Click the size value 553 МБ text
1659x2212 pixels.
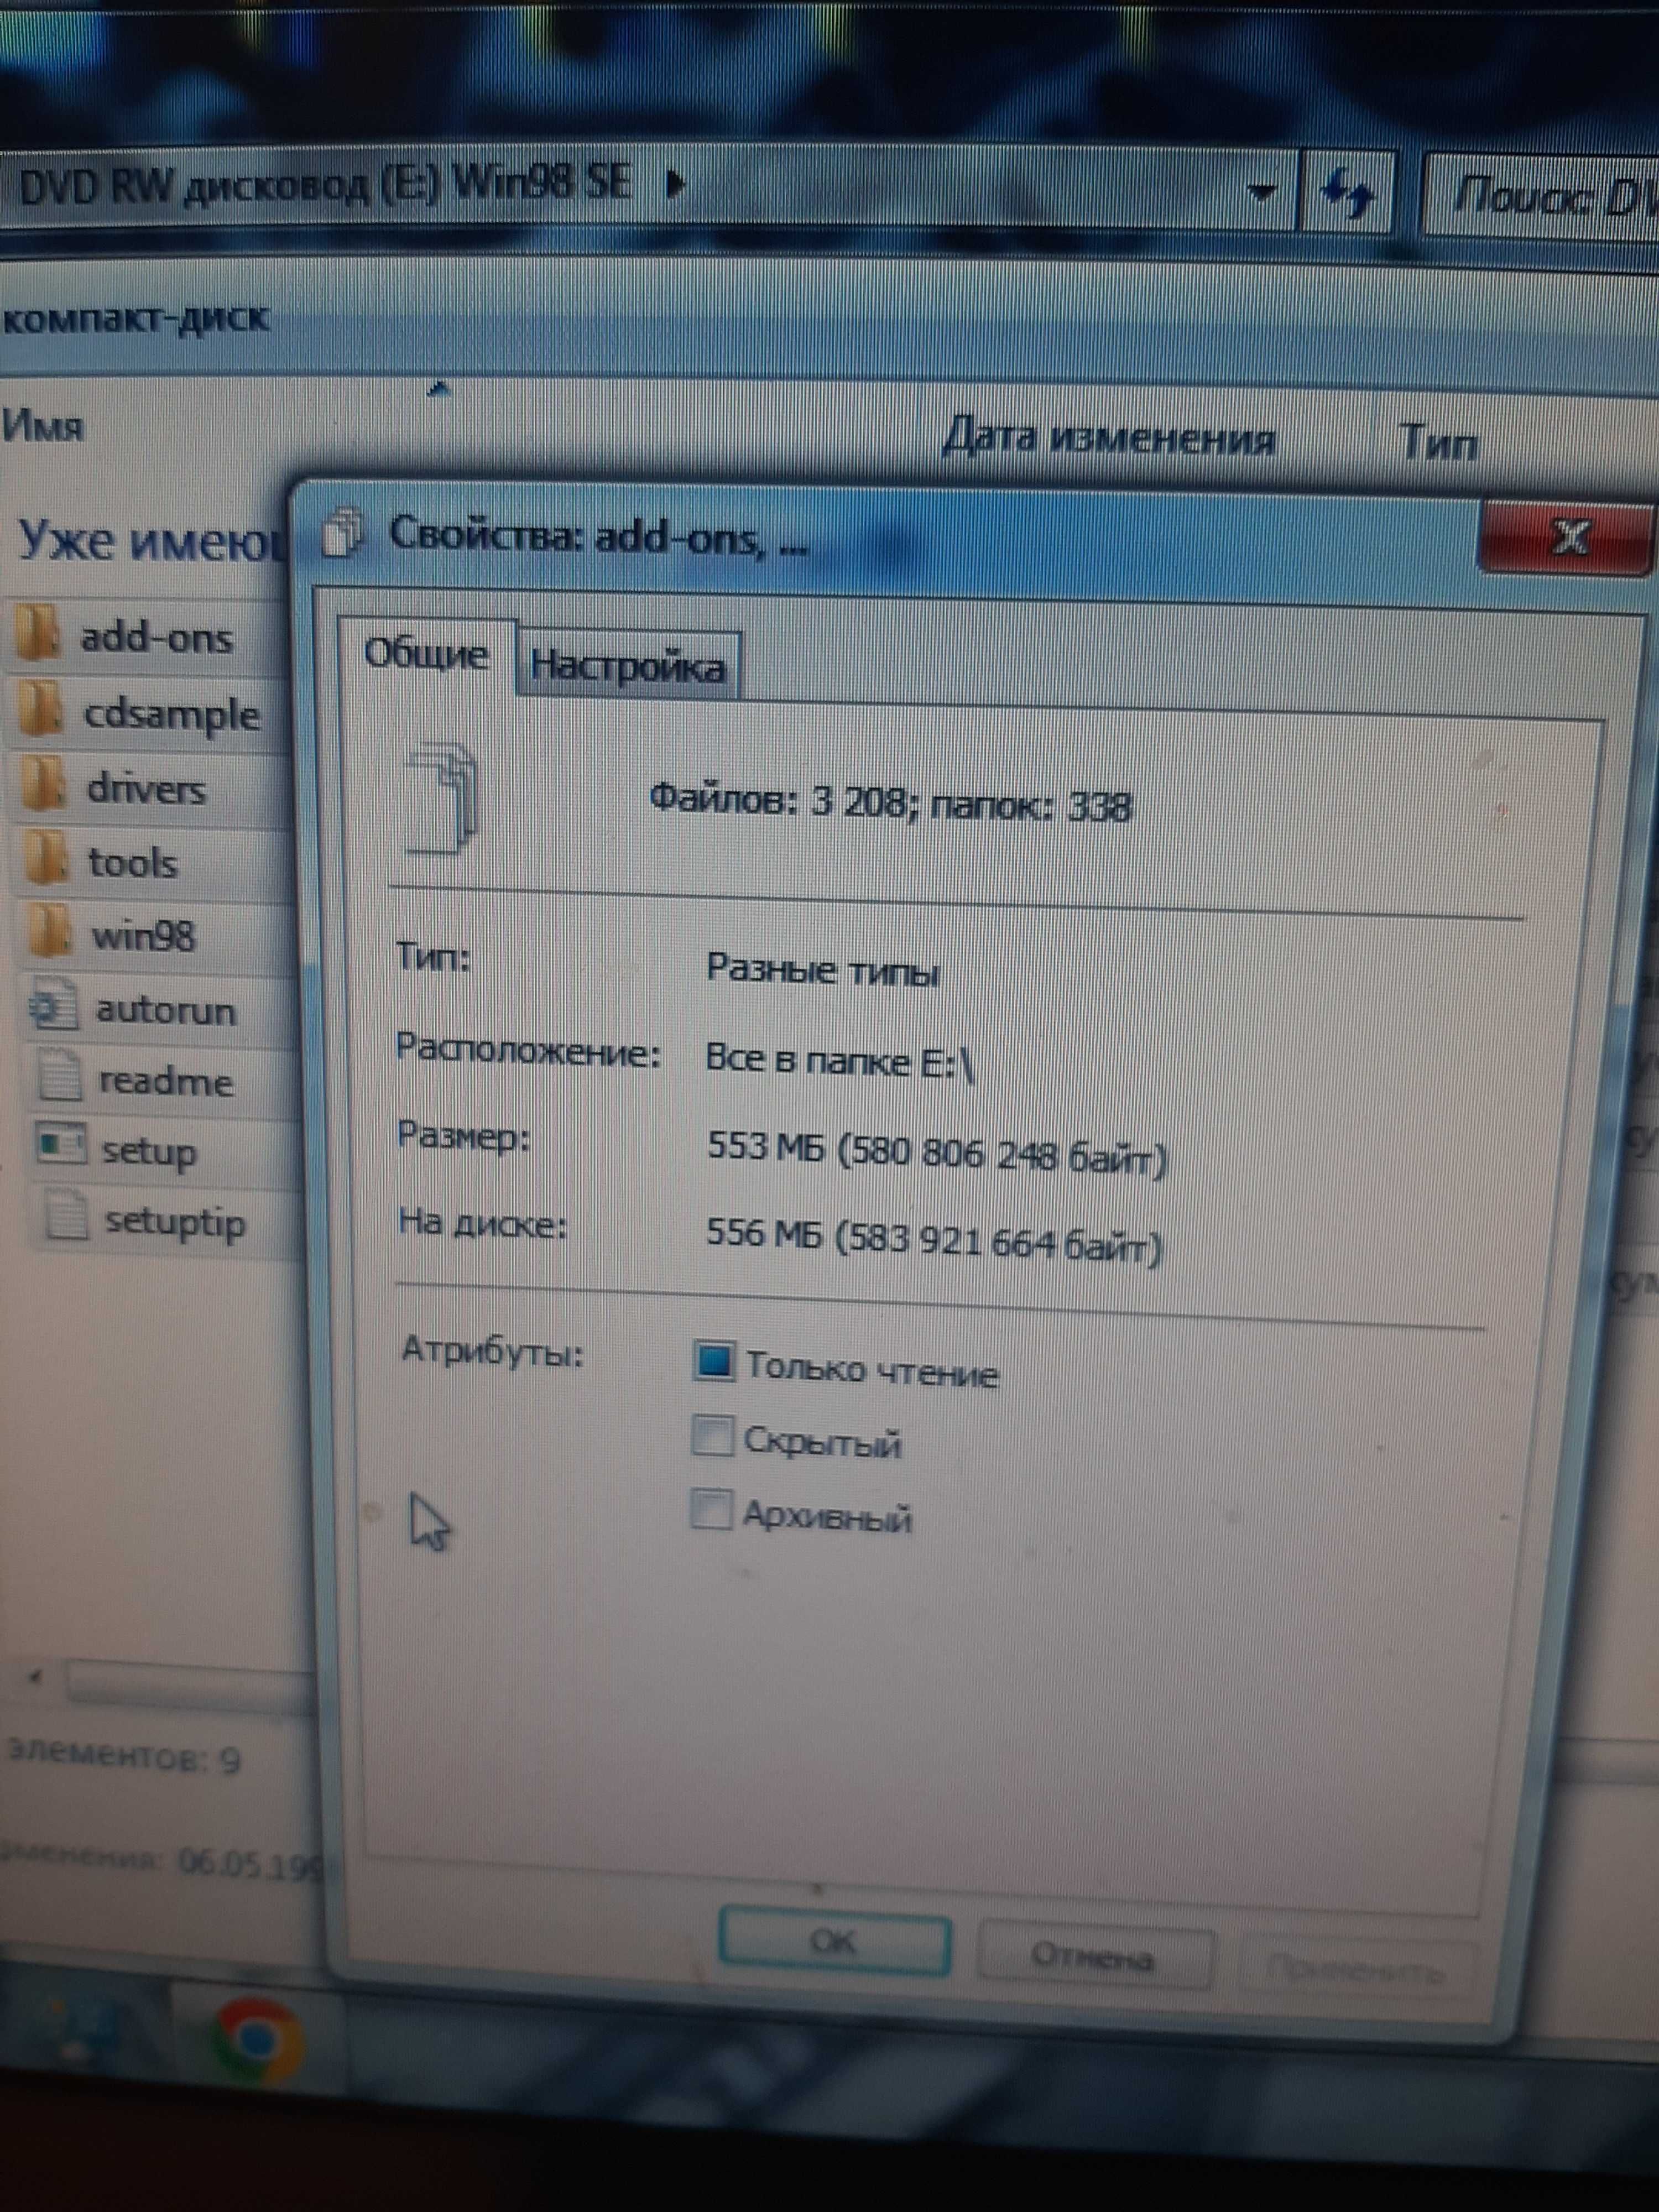[x=937, y=1153]
